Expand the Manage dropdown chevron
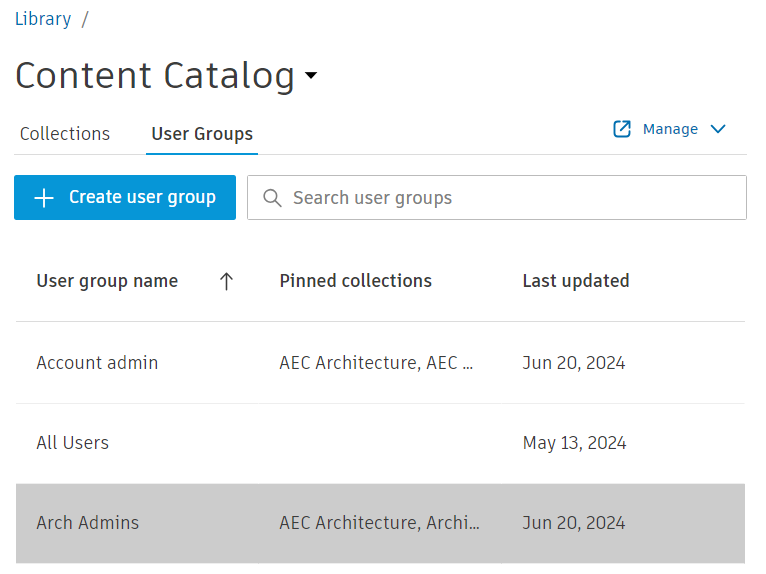This screenshot has height=574, width=766. coord(717,129)
